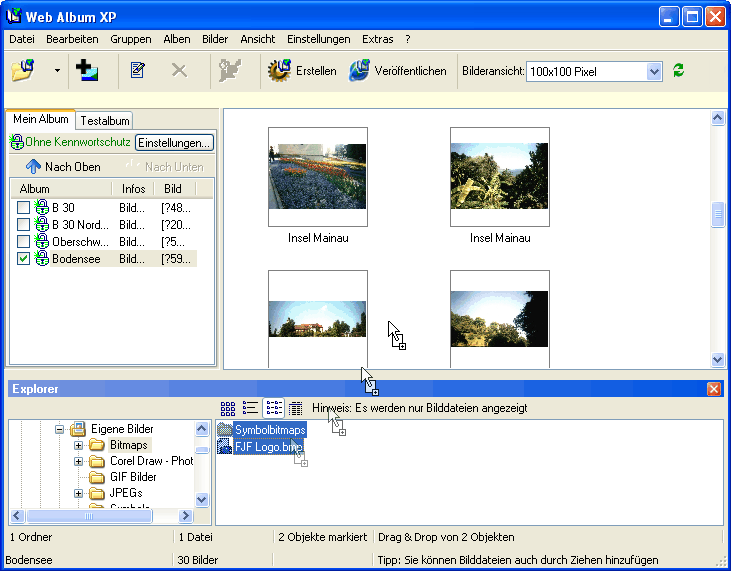The height and width of the screenshot is (571, 732).
Task: Close the Explorer panel
Action: click(714, 388)
